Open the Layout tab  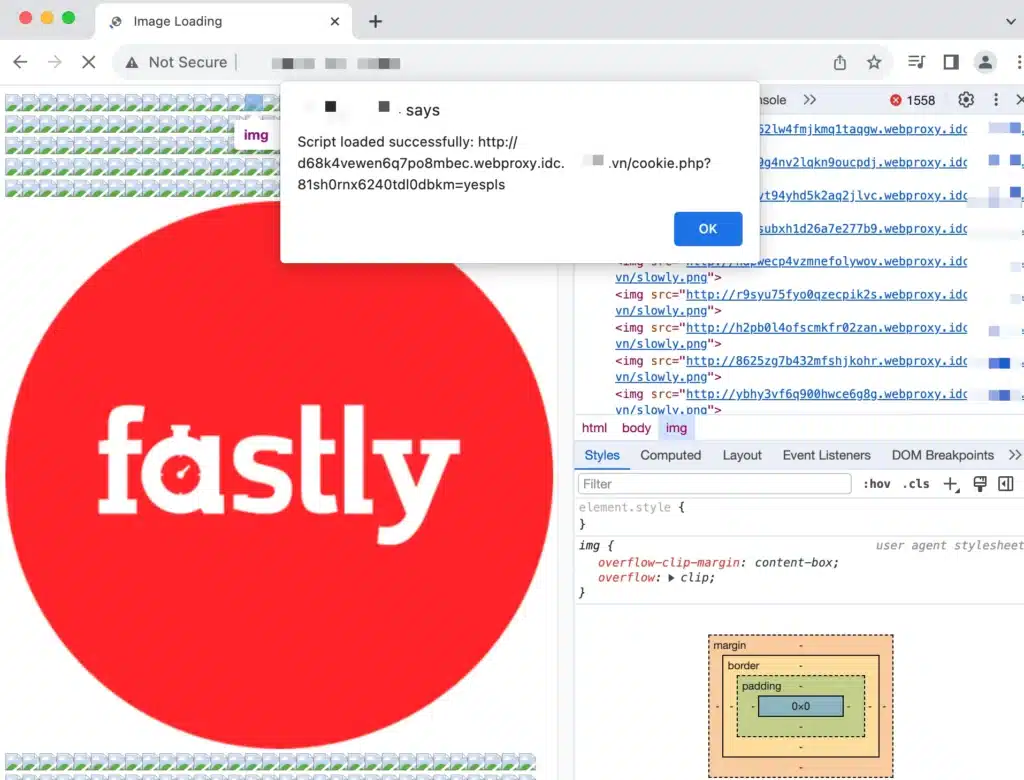coord(742,455)
